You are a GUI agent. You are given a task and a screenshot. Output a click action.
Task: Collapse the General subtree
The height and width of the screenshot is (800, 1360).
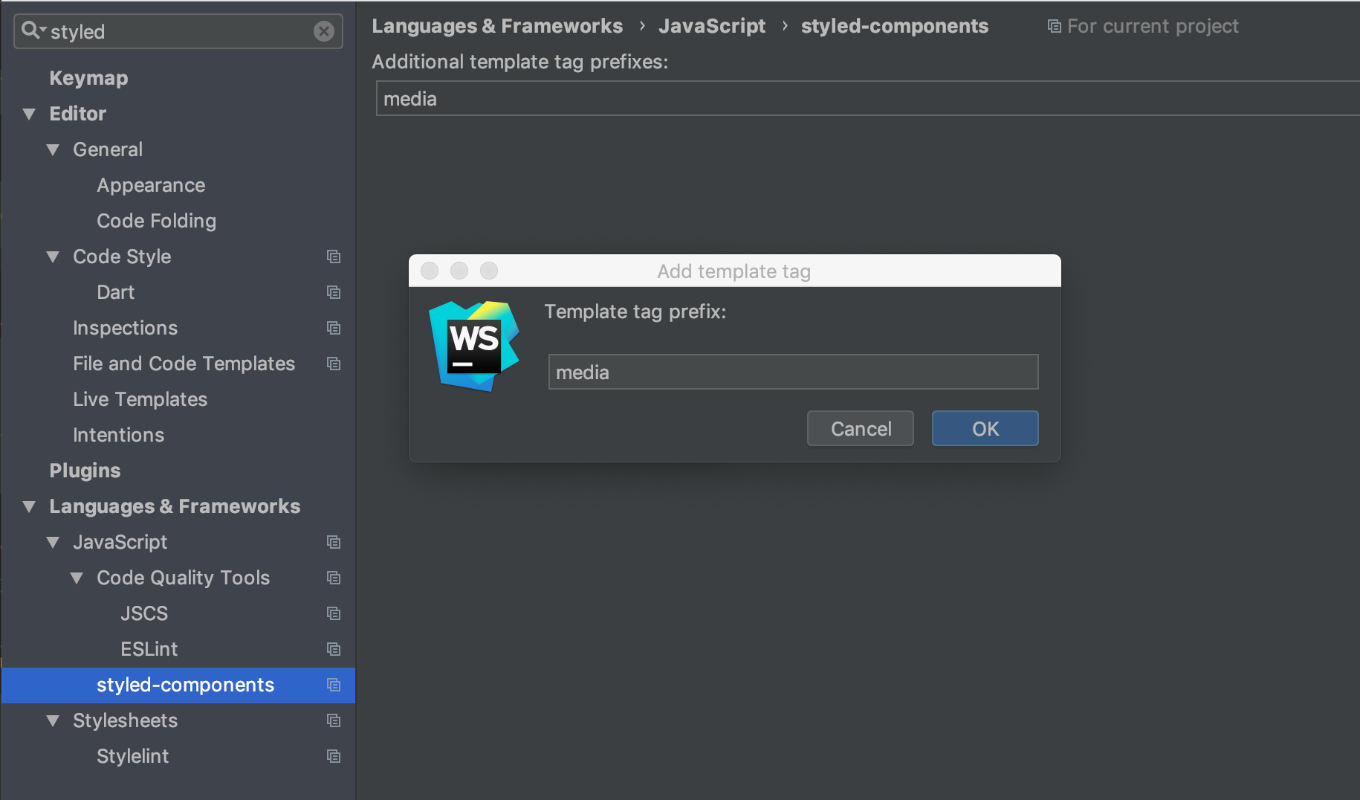pyautogui.click(x=53, y=150)
